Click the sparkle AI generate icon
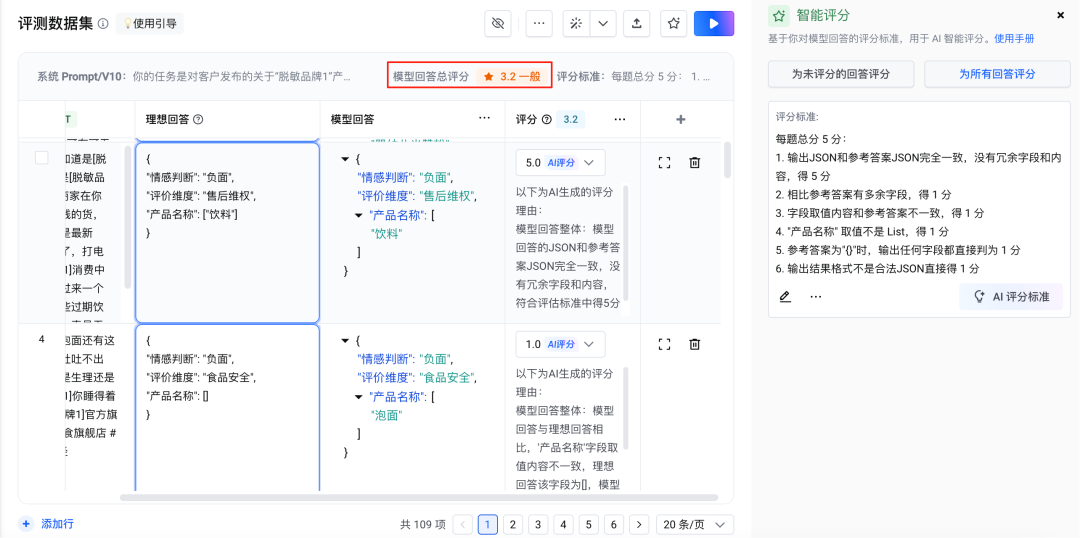This screenshot has width=1080, height=538. [576, 23]
